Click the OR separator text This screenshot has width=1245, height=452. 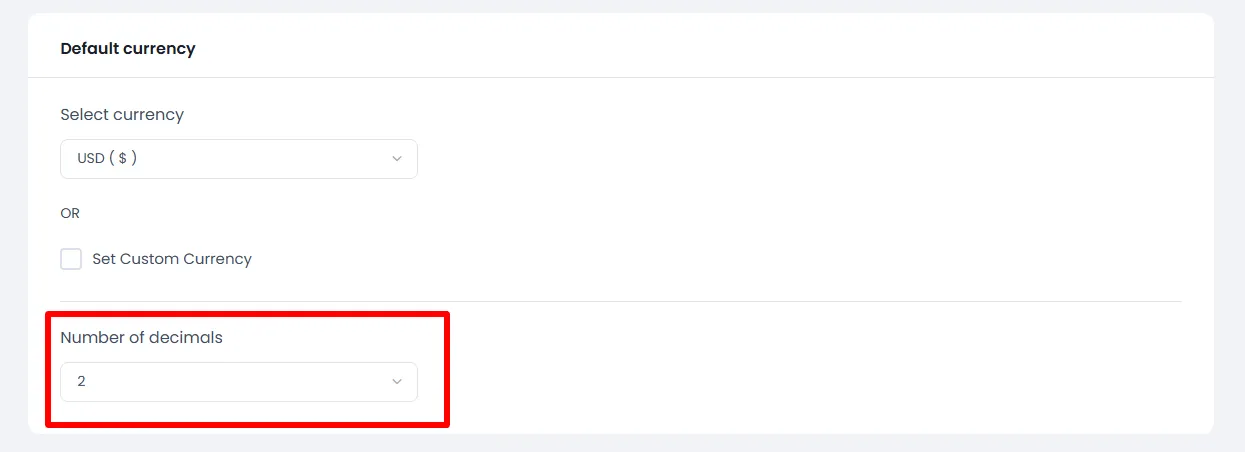click(70, 213)
